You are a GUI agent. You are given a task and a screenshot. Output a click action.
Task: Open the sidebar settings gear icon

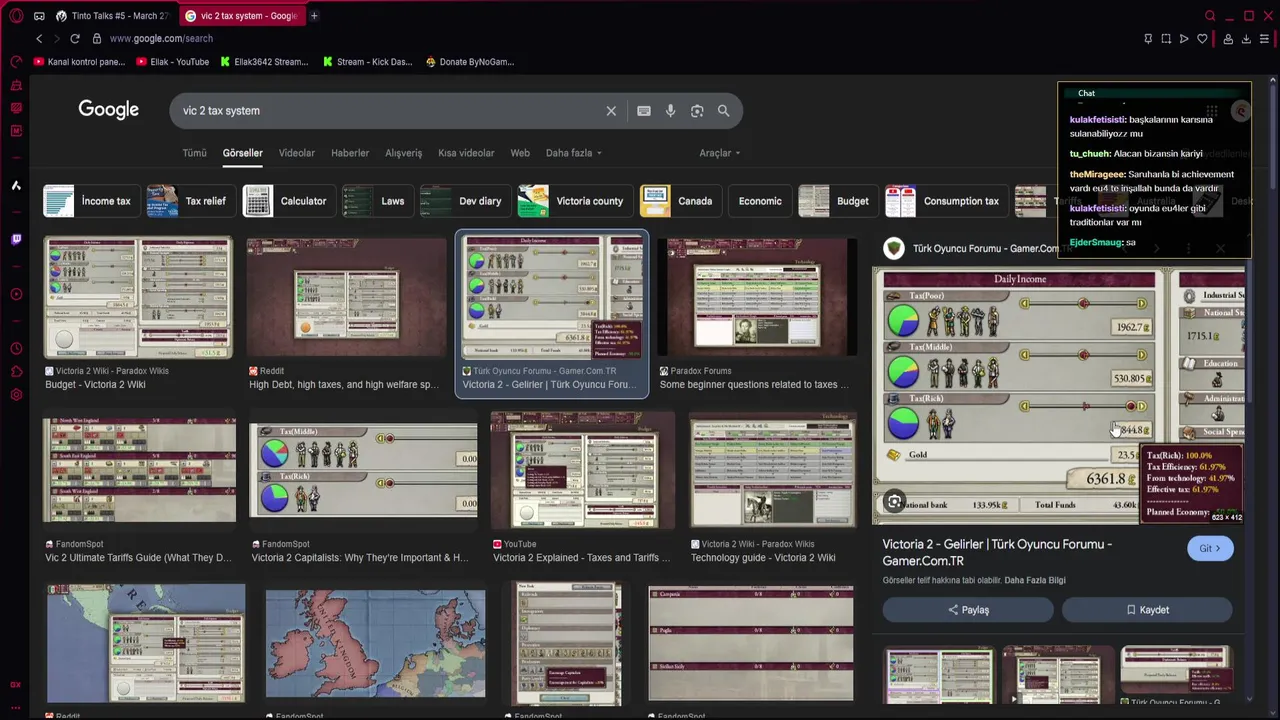coord(16,395)
